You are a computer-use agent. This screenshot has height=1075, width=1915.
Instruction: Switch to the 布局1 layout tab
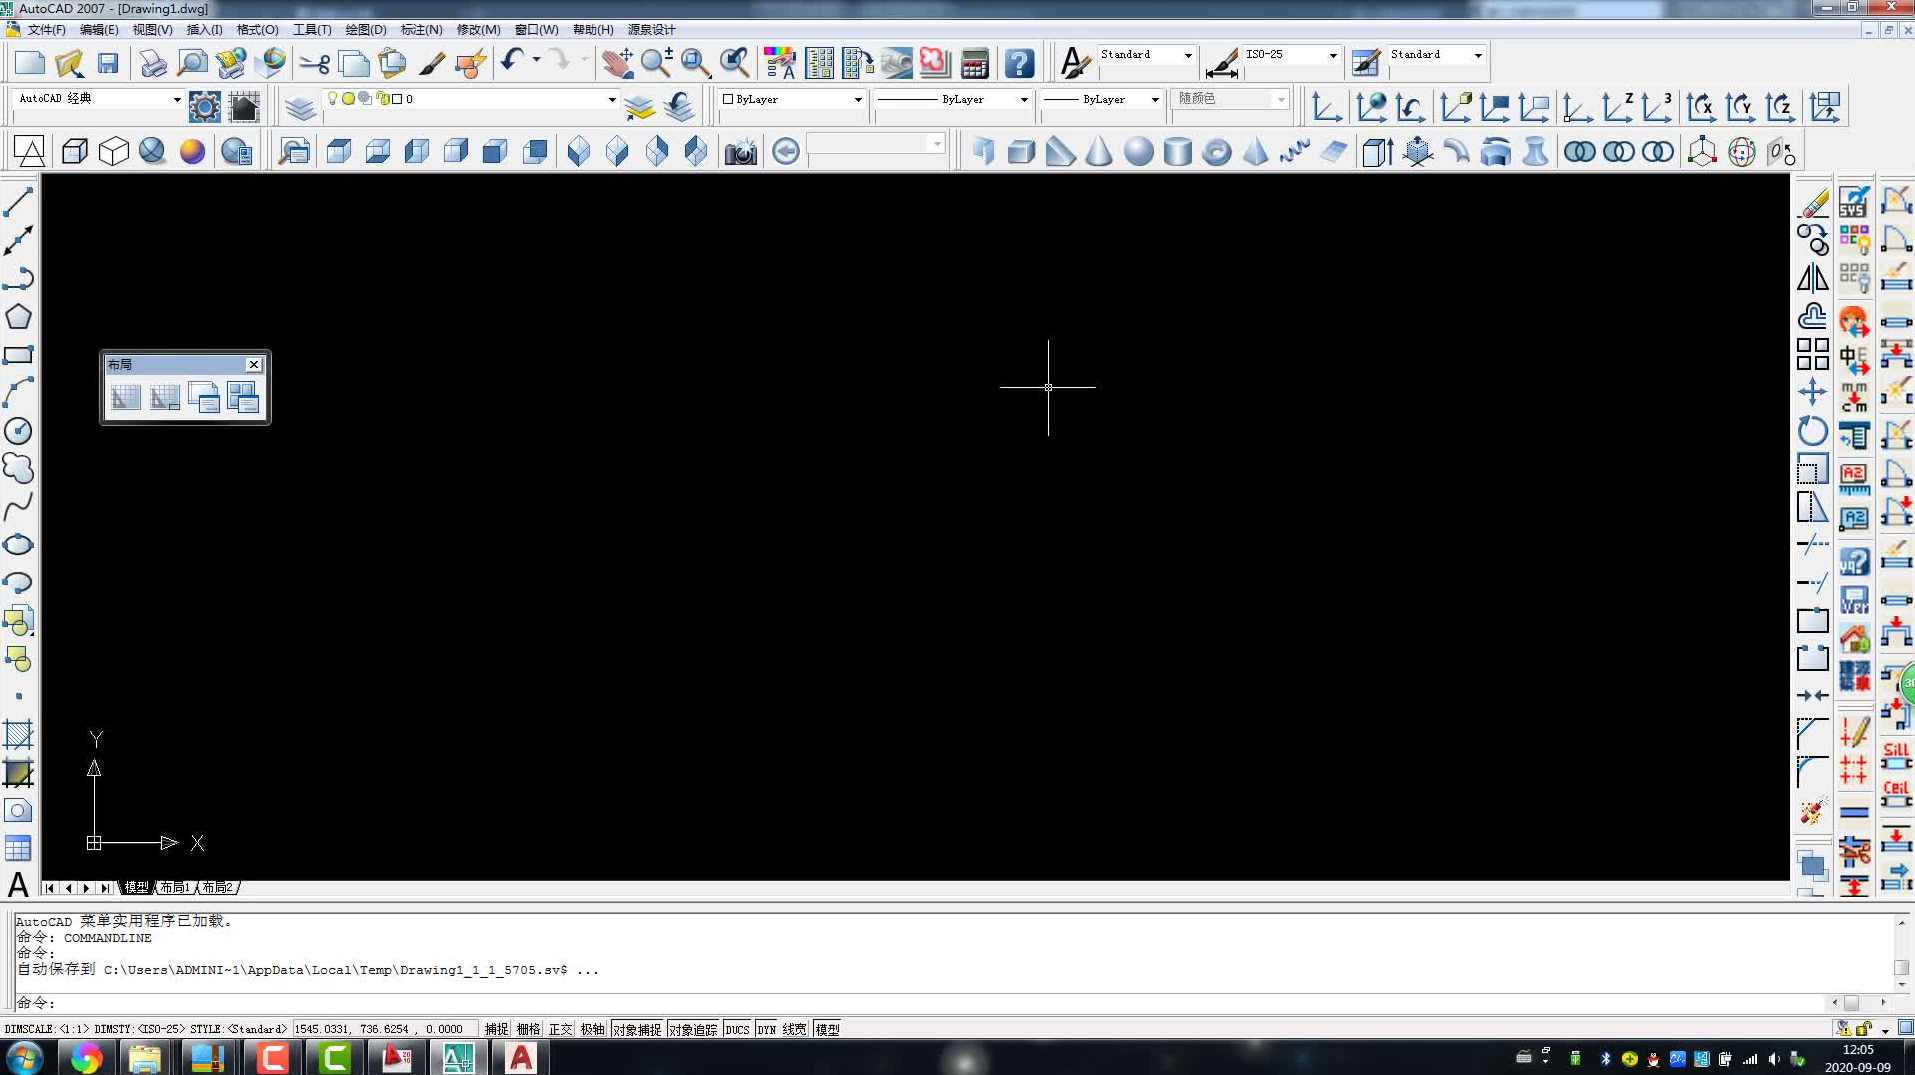coord(174,887)
